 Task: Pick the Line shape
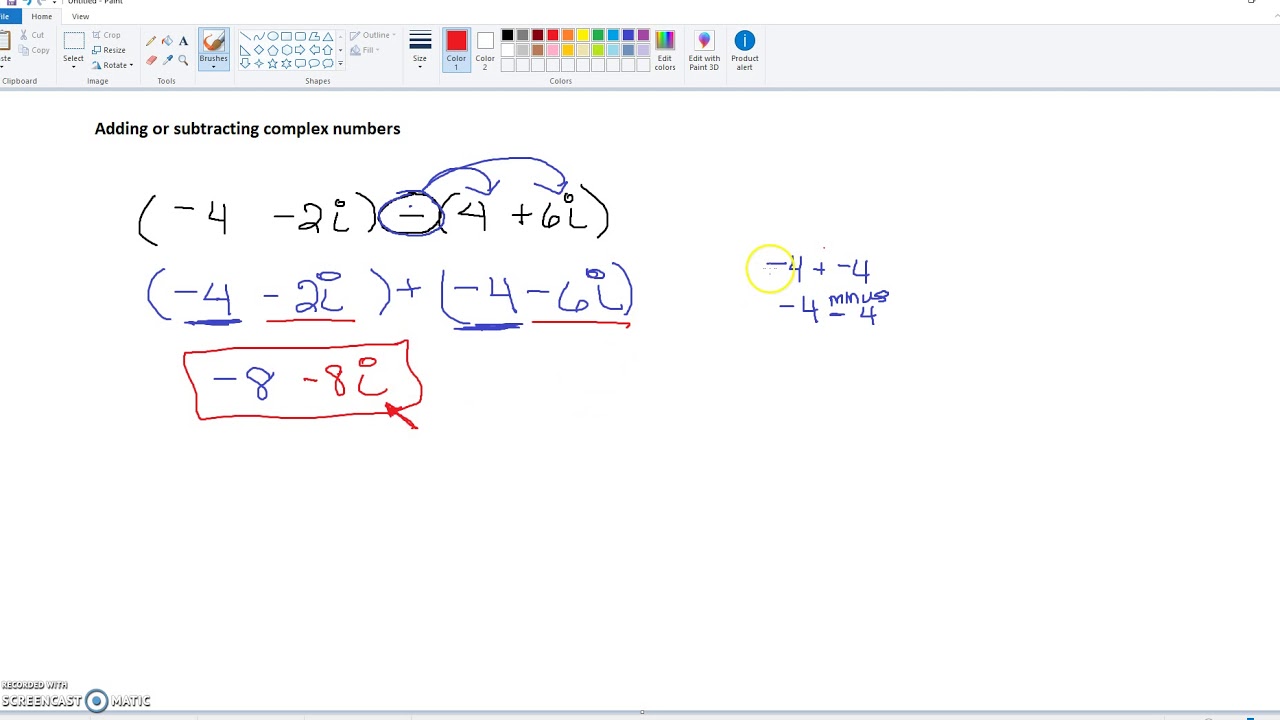[245, 36]
